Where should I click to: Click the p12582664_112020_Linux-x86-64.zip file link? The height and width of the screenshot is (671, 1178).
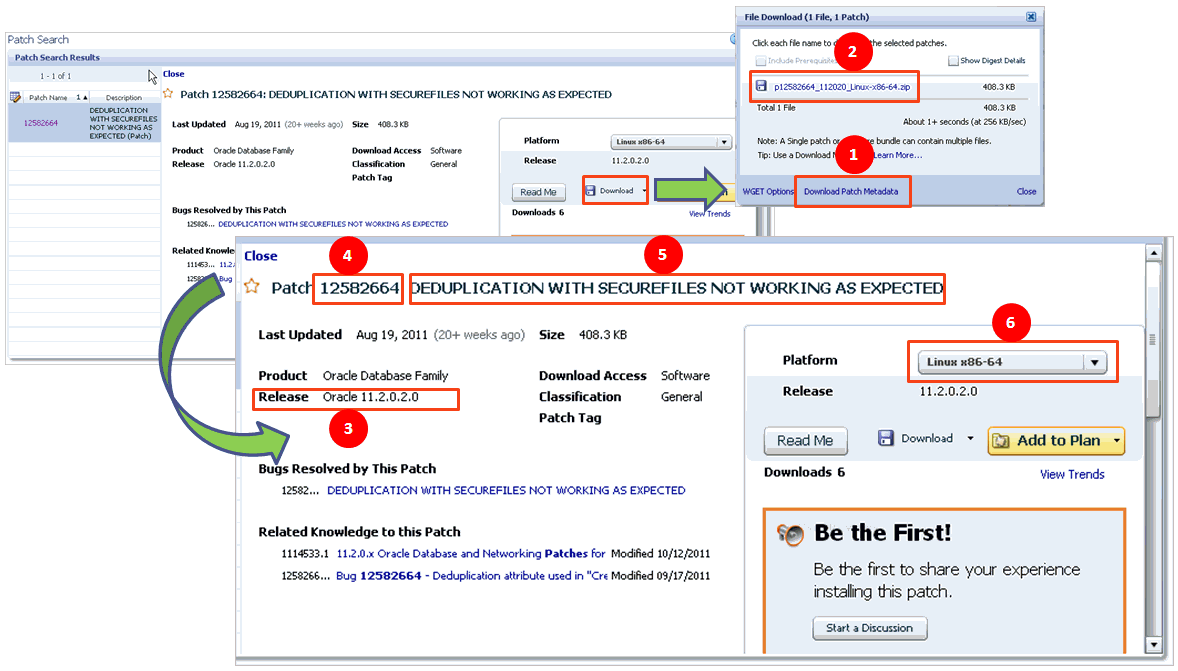pos(841,86)
